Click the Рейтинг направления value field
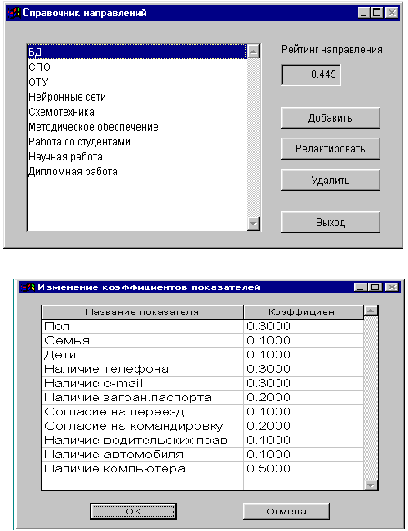 311,75
